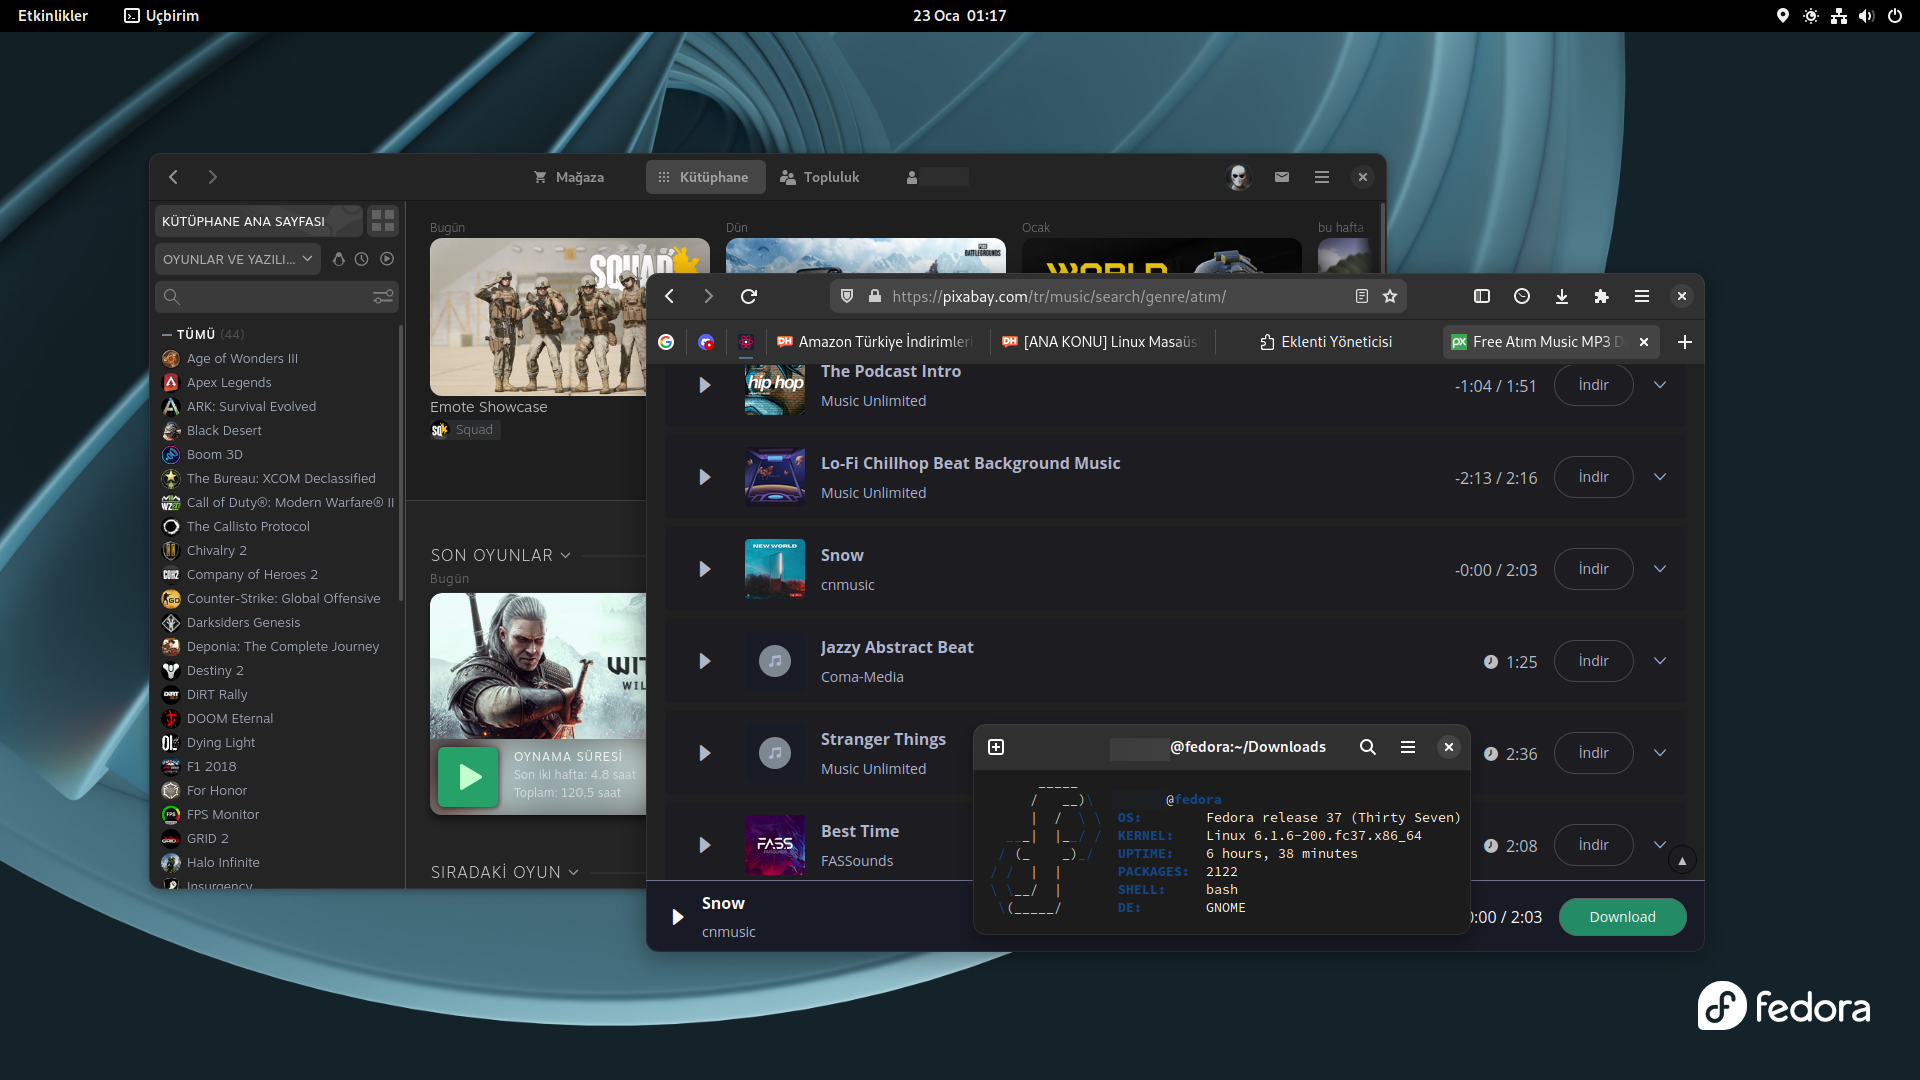Open browser downloads arrow icon
The height and width of the screenshot is (1080, 1920).
[x=1562, y=296]
